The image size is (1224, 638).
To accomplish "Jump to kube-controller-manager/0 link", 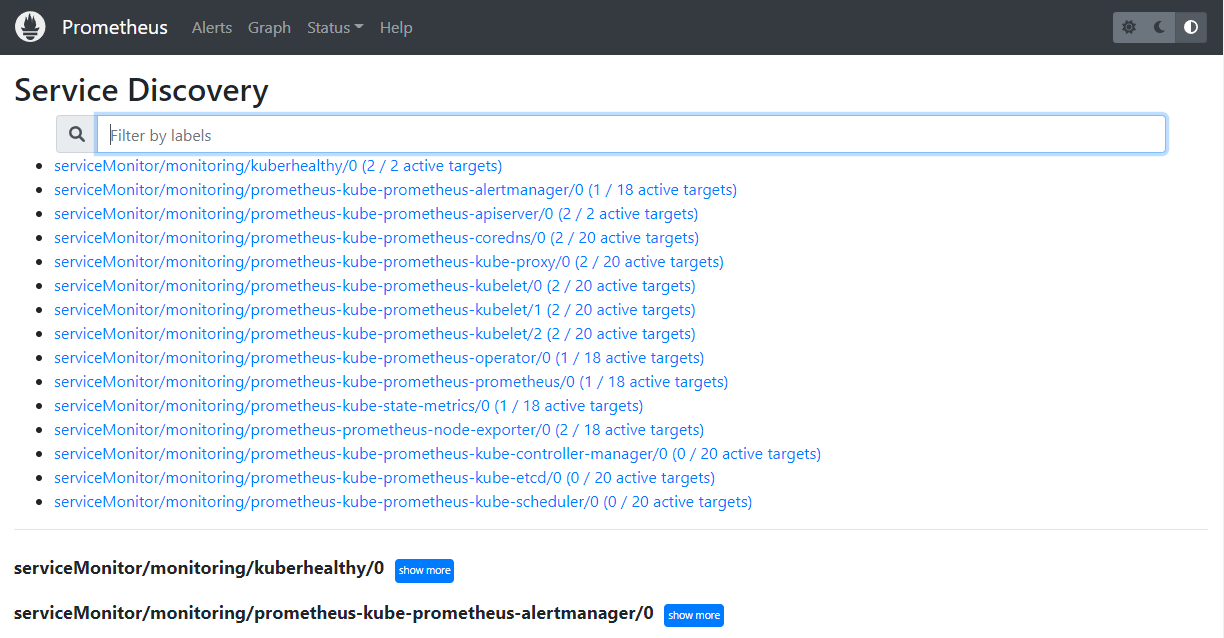I will (x=437, y=454).
